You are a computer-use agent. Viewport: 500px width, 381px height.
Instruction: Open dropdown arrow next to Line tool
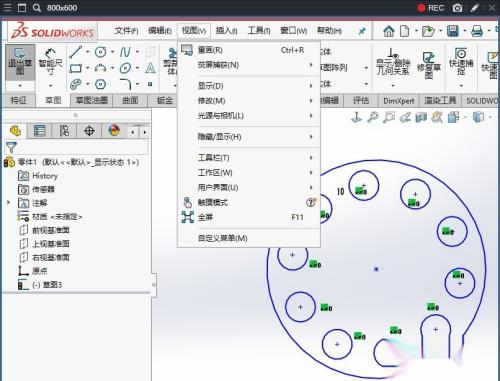pos(88,52)
